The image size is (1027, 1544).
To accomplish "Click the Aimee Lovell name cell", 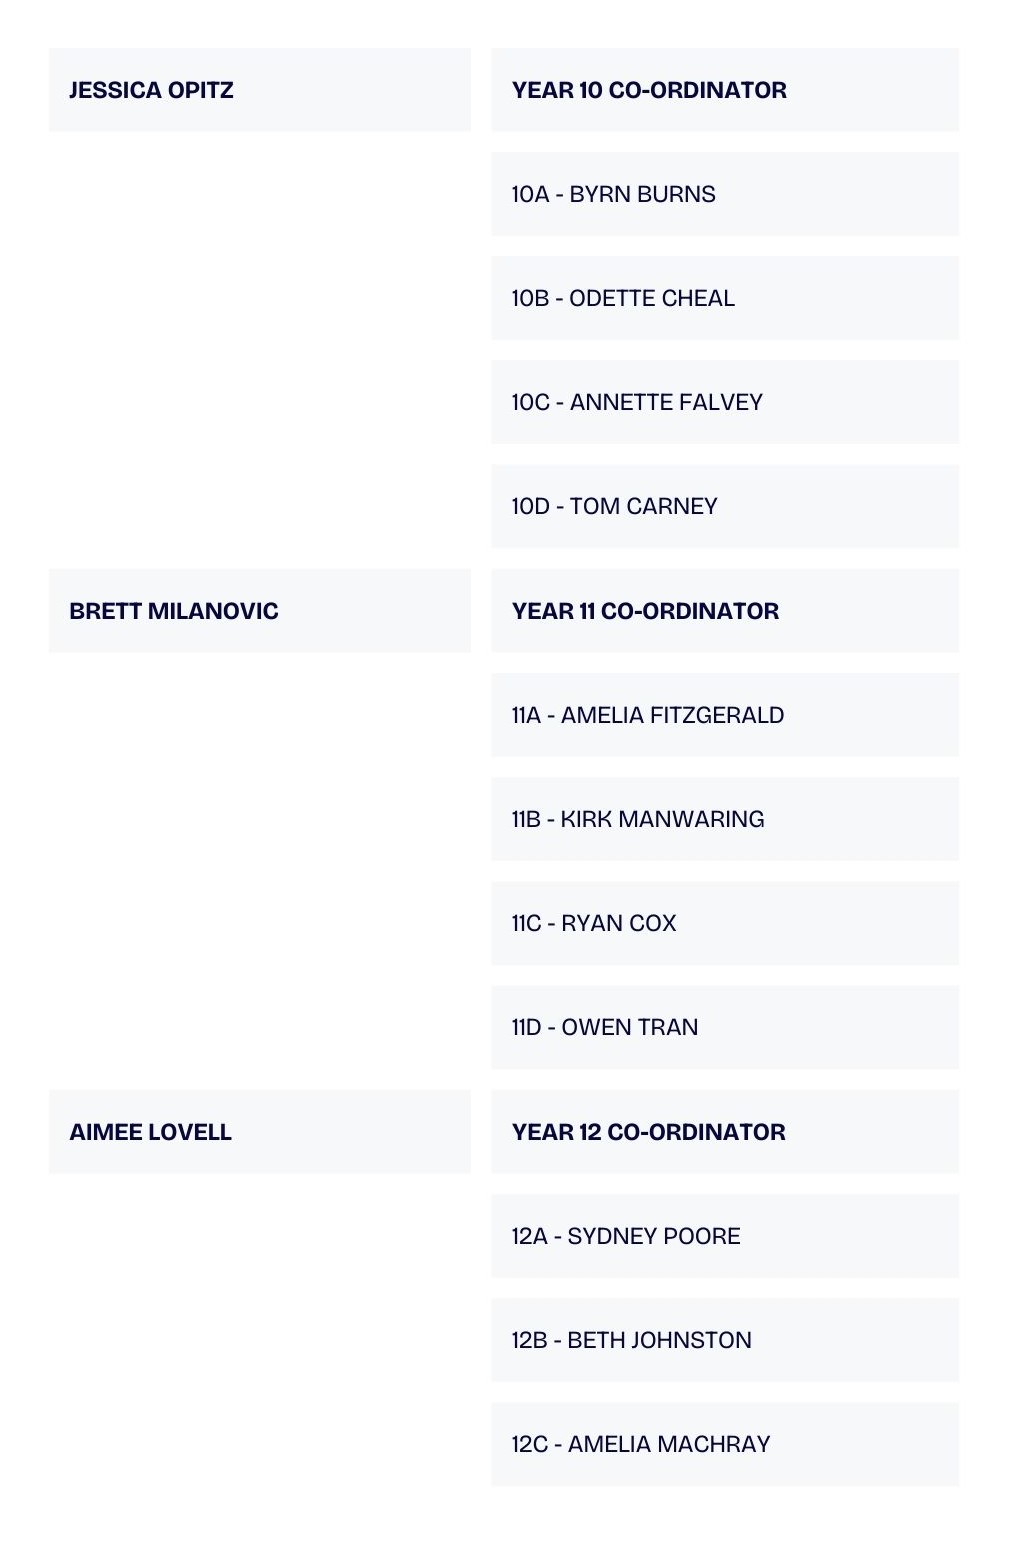I will [x=259, y=1132].
